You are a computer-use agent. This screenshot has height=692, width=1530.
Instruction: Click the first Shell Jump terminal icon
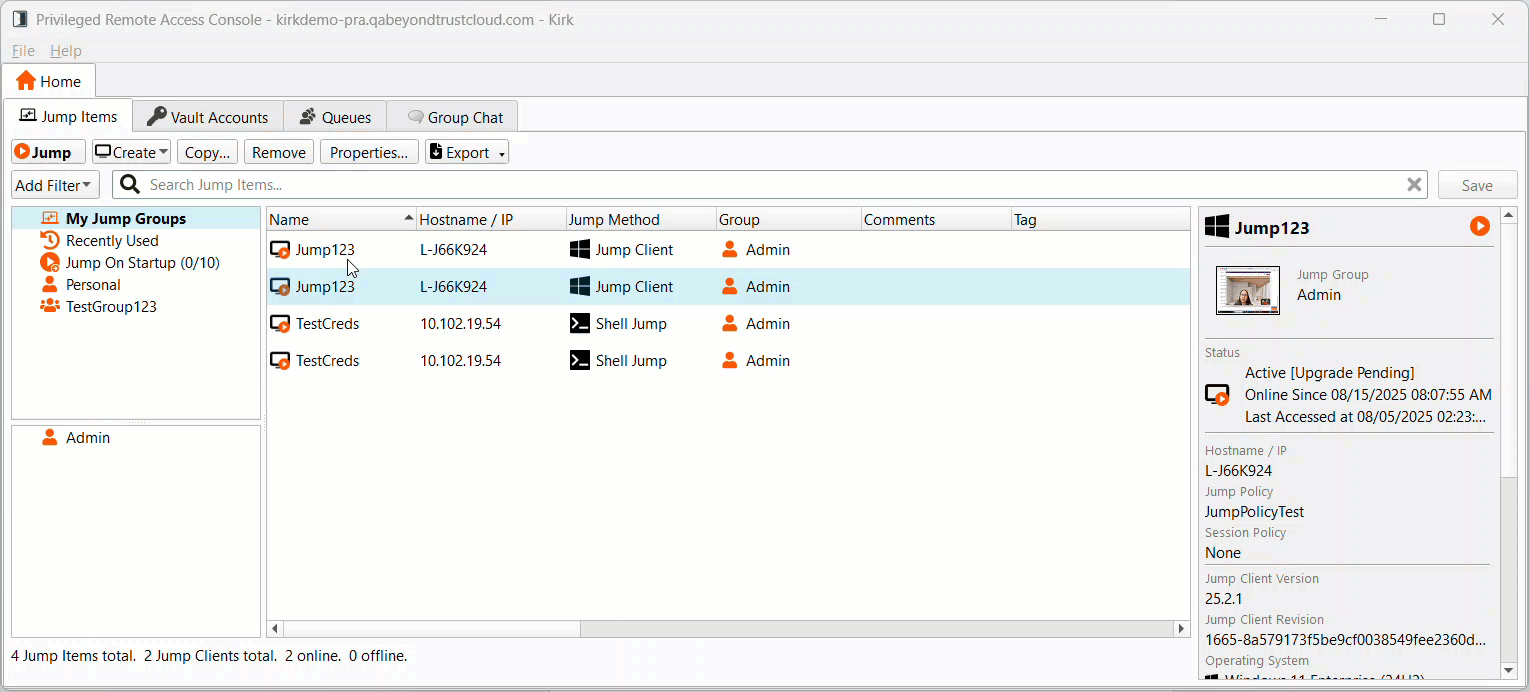coord(580,324)
